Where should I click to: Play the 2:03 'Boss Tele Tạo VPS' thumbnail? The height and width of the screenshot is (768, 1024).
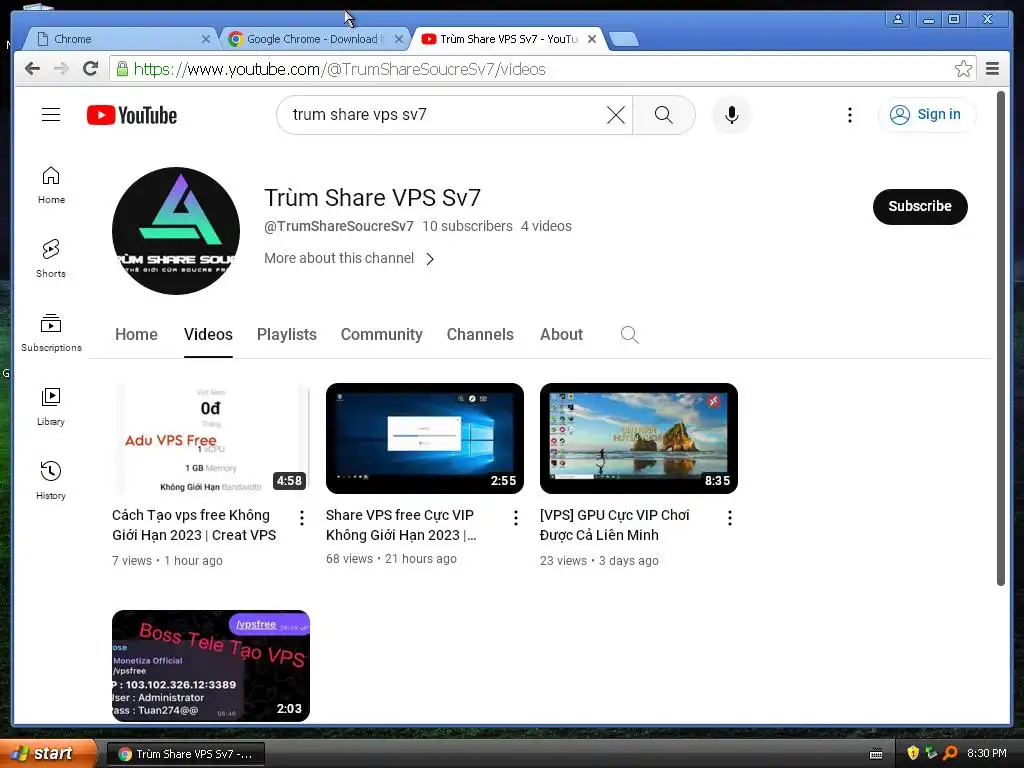211,665
